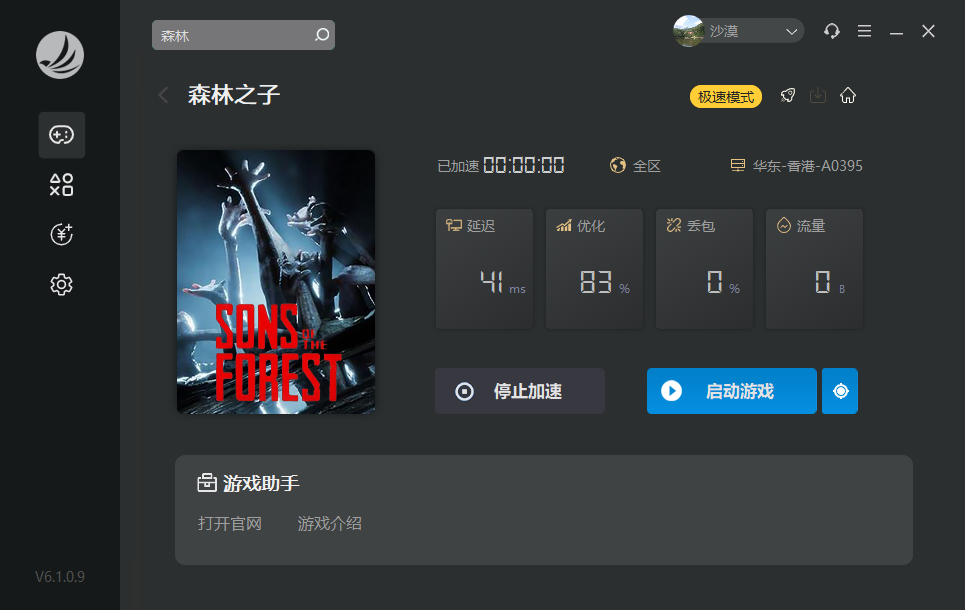
Task: Click the 启动游戏 launch button
Action: tap(731, 391)
